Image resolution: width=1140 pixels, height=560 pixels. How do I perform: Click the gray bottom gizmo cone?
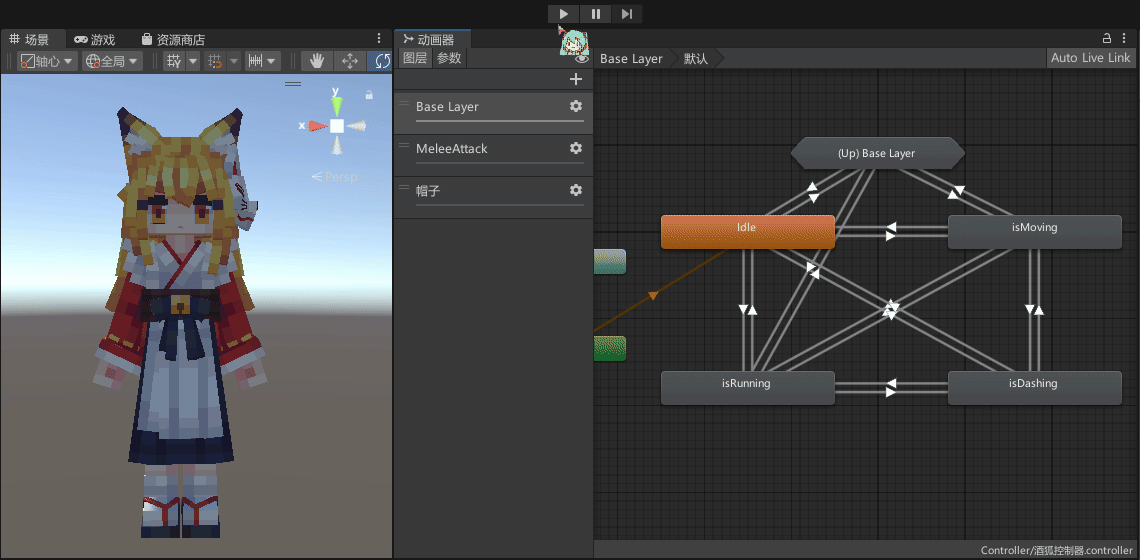(x=337, y=145)
